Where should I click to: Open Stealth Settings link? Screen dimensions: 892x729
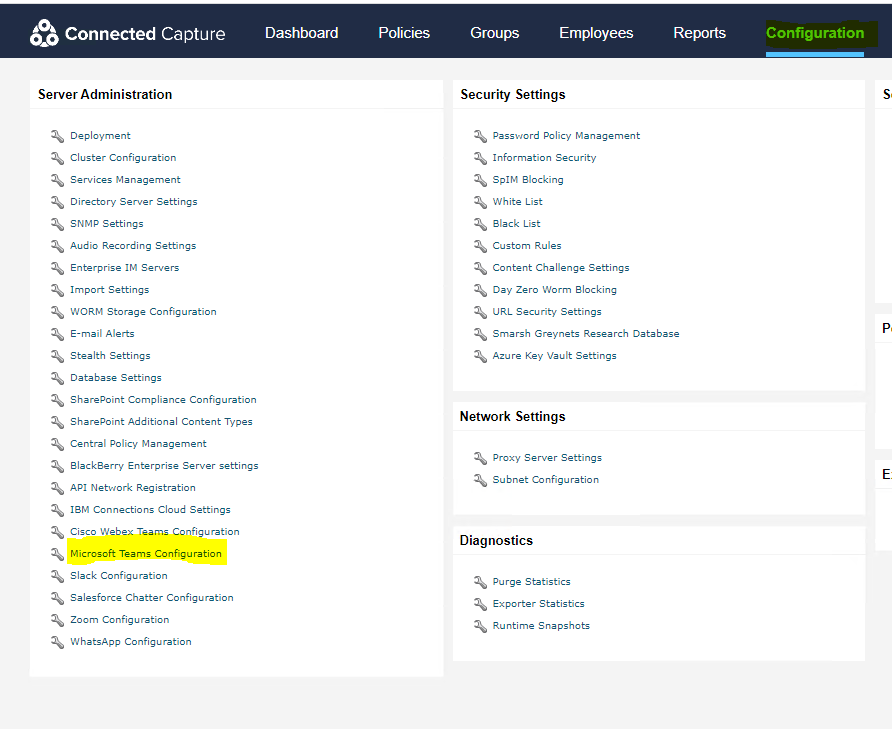pyautogui.click(x=110, y=356)
